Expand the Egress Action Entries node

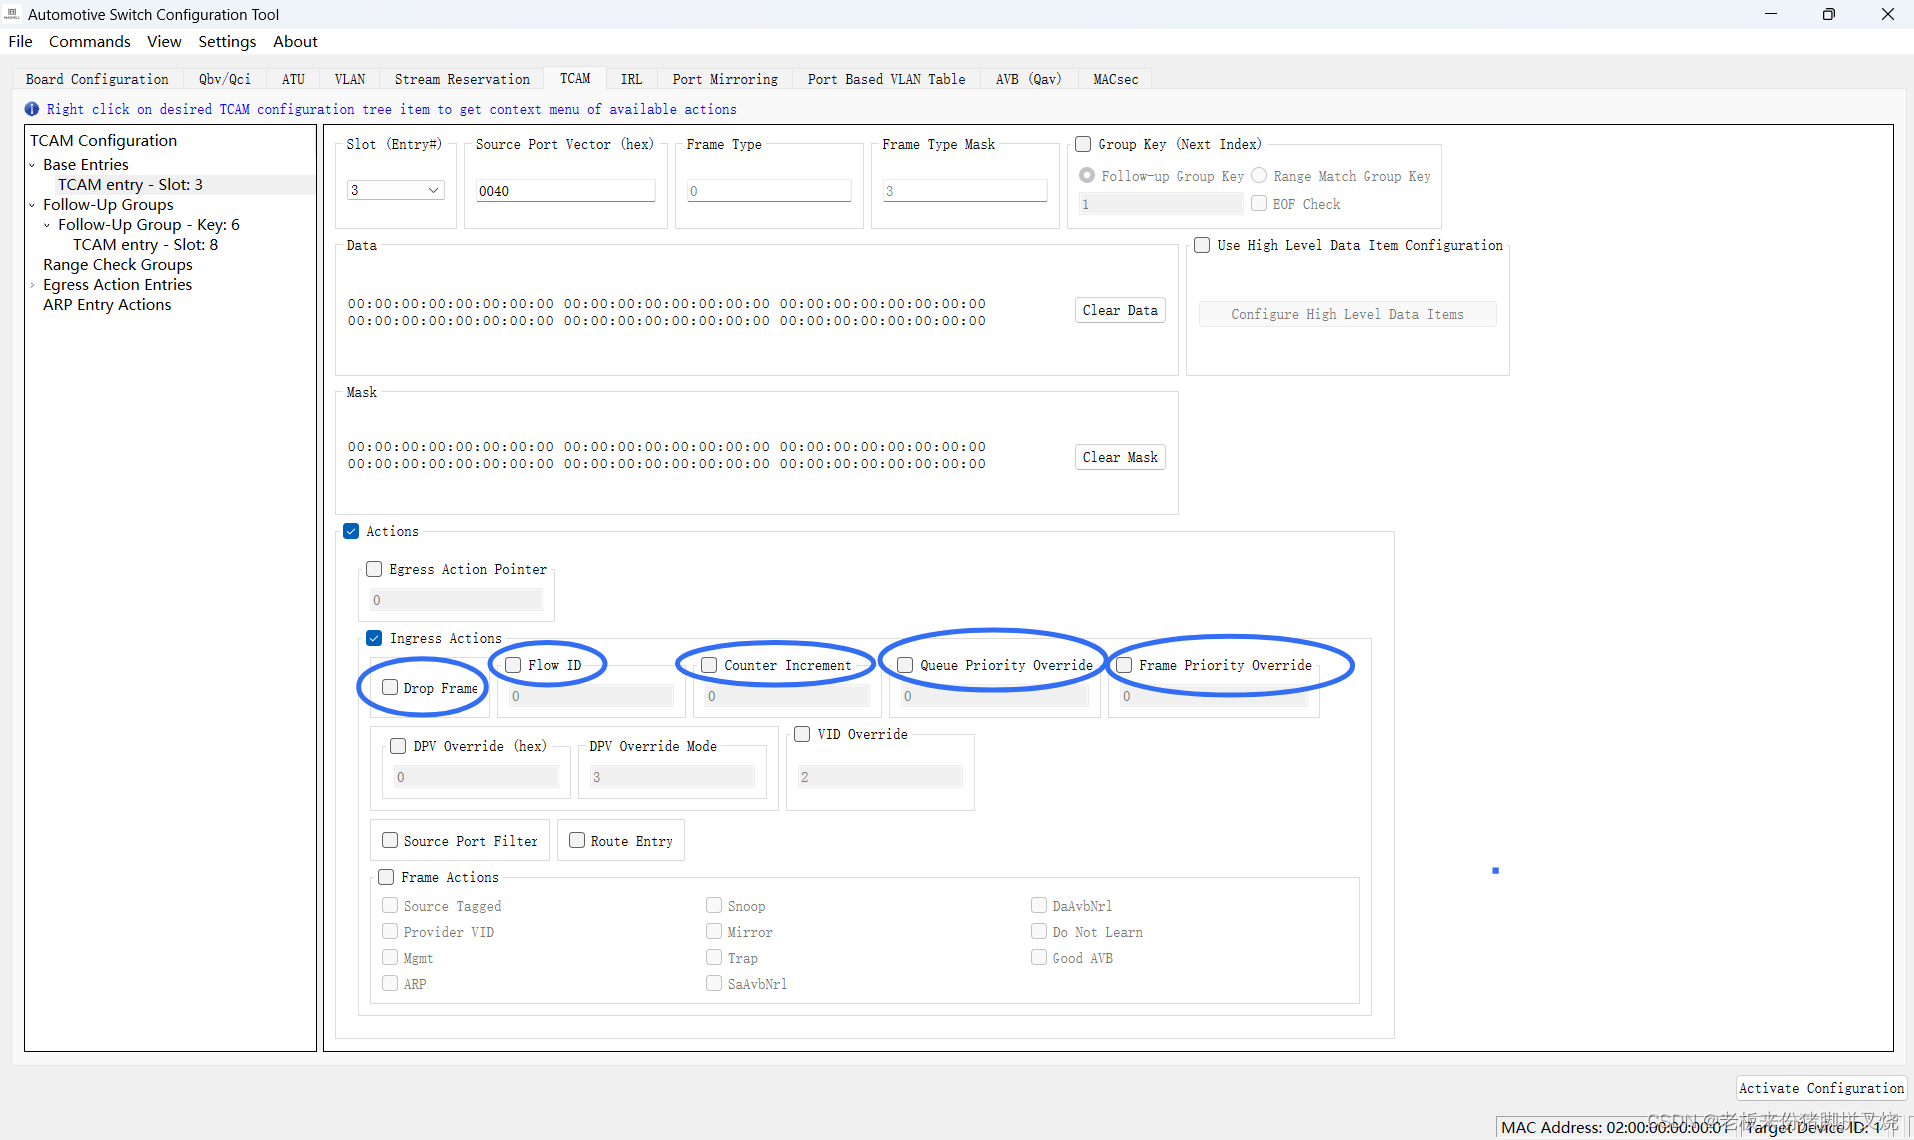tap(32, 285)
